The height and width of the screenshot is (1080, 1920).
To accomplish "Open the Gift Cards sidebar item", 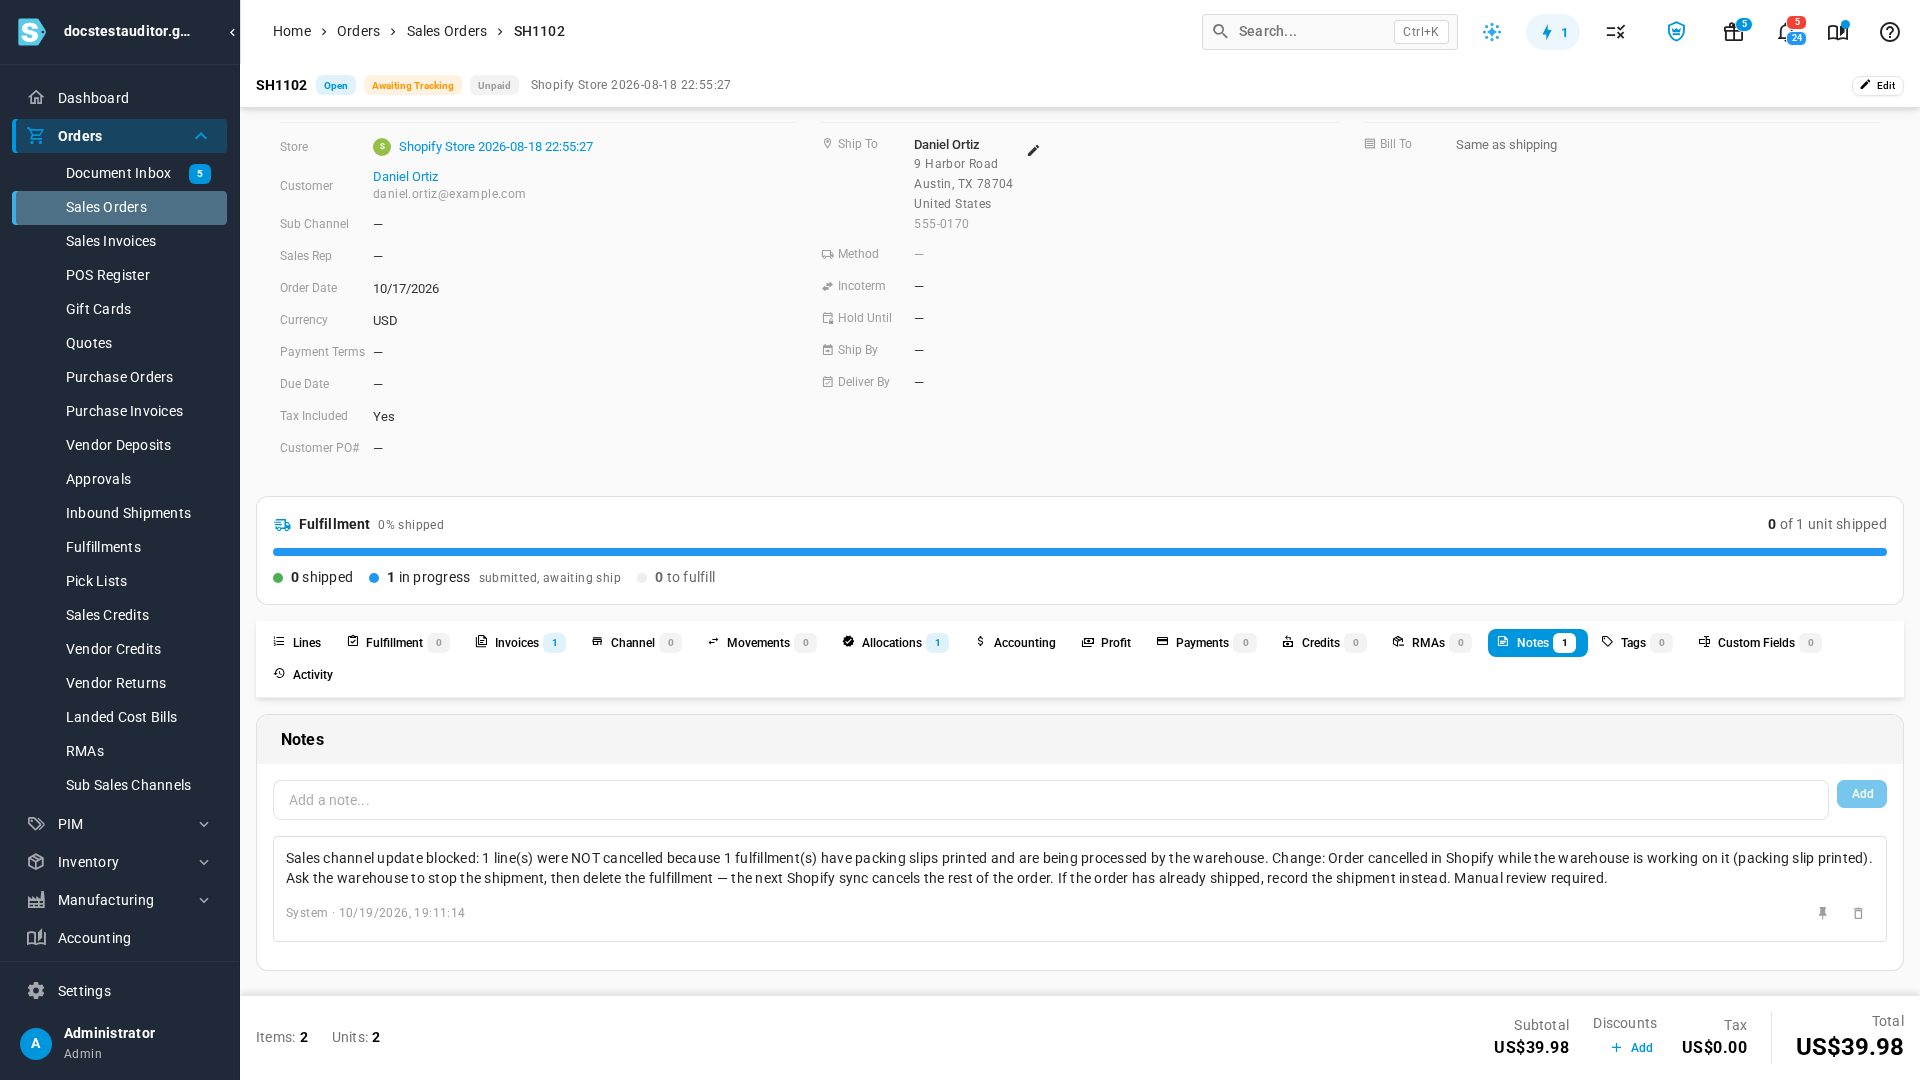I will pyautogui.click(x=119, y=309).
